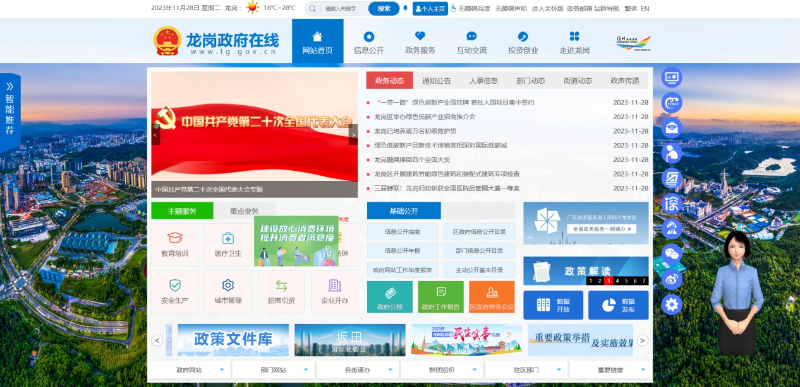Click the 粤 sidebar icon
Viewport: 800px width, 387px height.
point(671,178)
